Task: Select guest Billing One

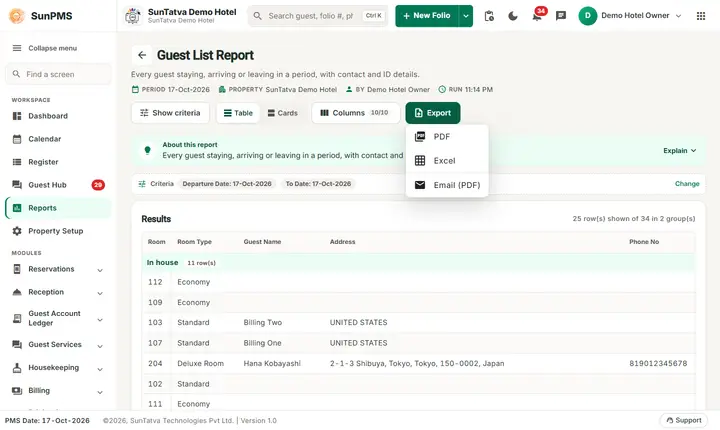Action: tap(262, 343)
